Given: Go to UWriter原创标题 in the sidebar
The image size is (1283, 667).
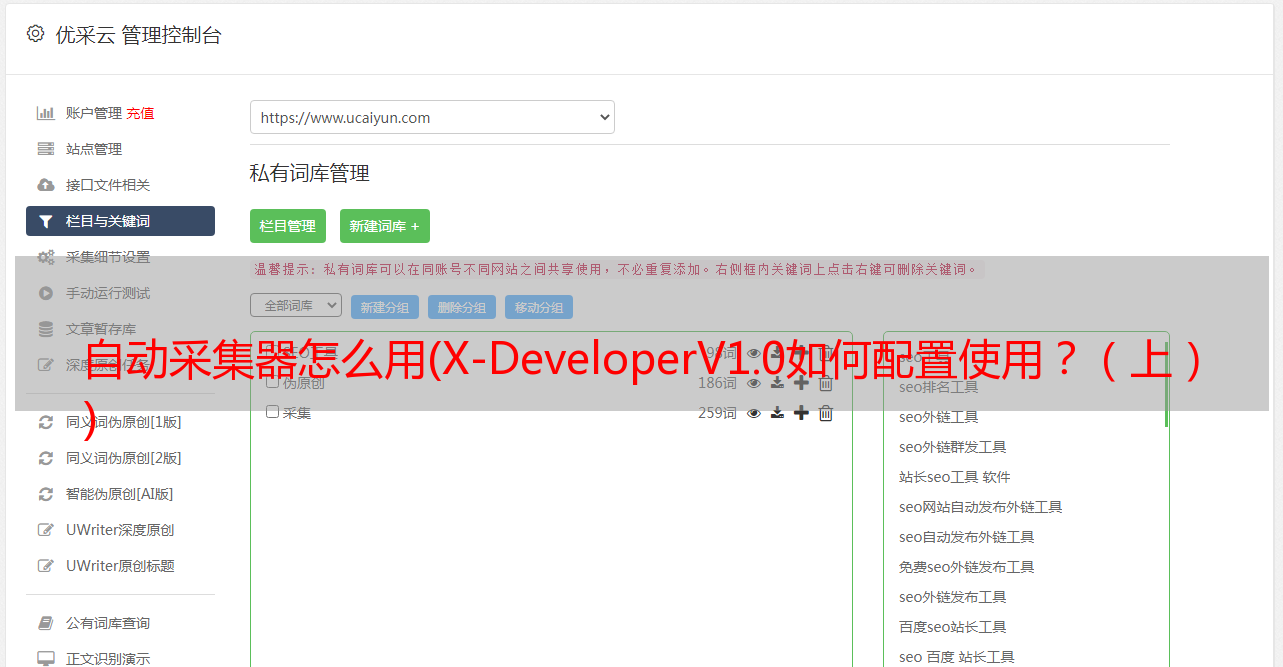Looking at the screenshot, I should point(120,566).
